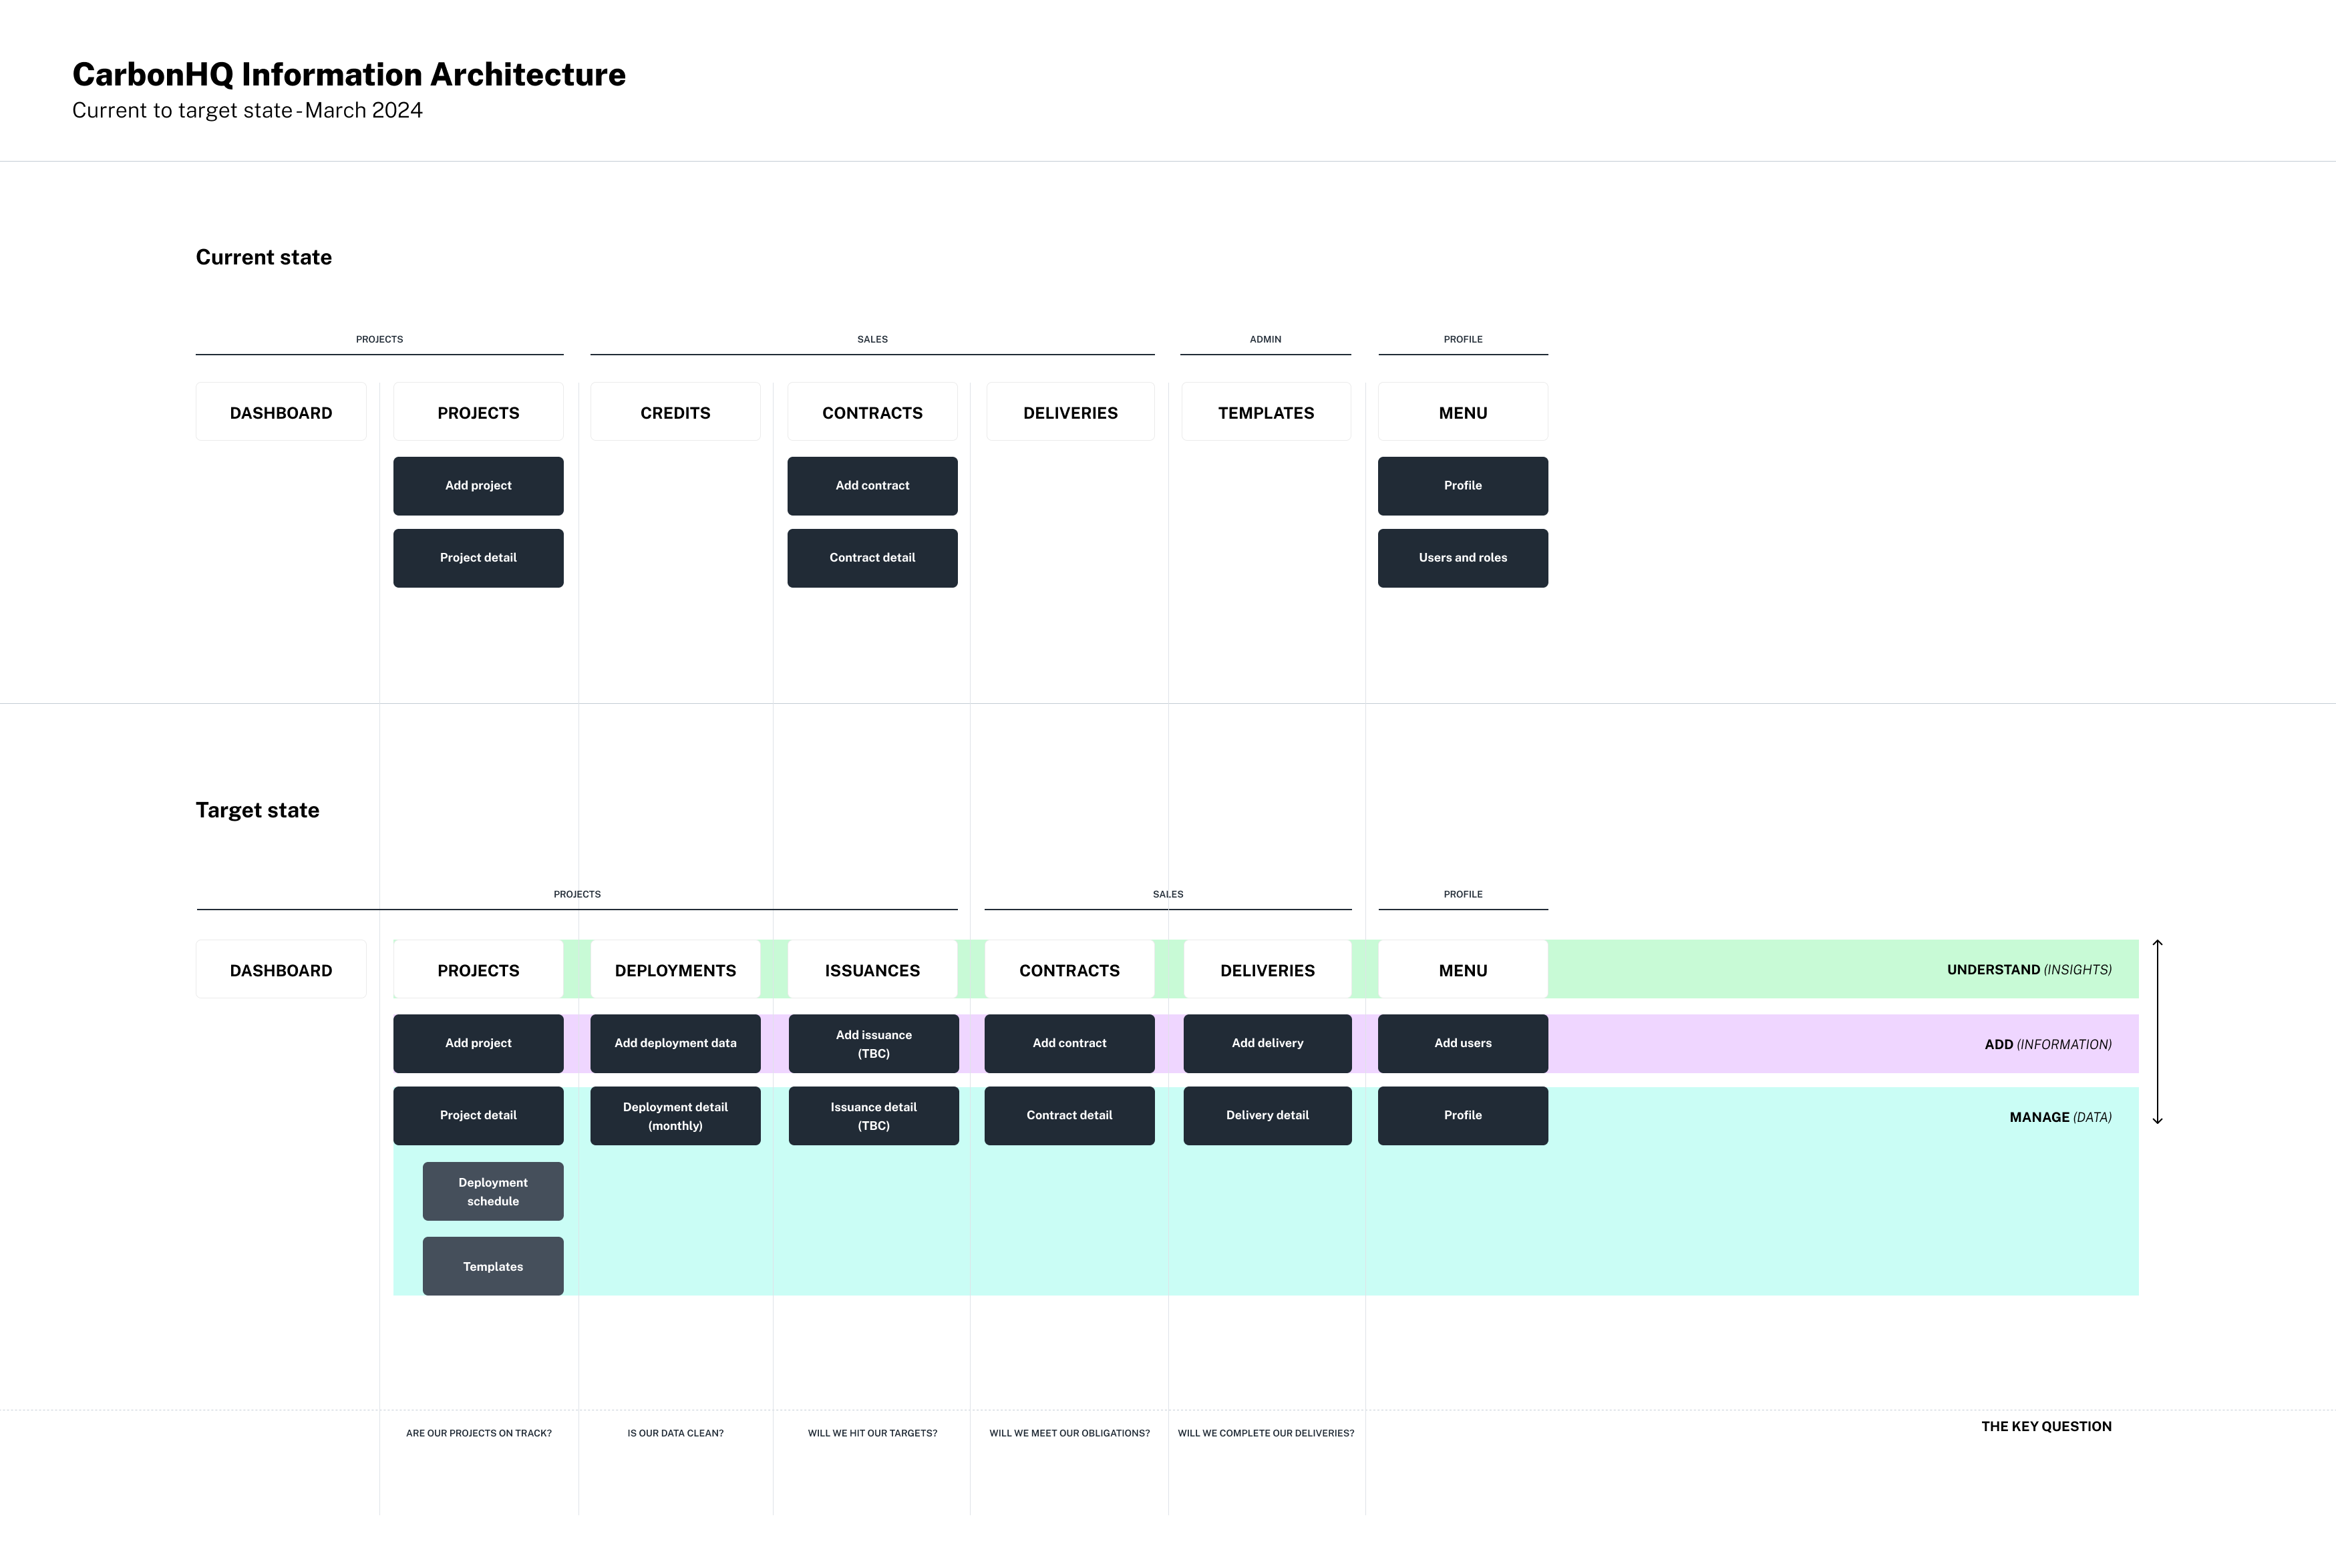Image resolution: width=2336 pixels, height=1568 pixels.
Task: Click the DASHBOARD box under Target state
Action: point(281,970)
